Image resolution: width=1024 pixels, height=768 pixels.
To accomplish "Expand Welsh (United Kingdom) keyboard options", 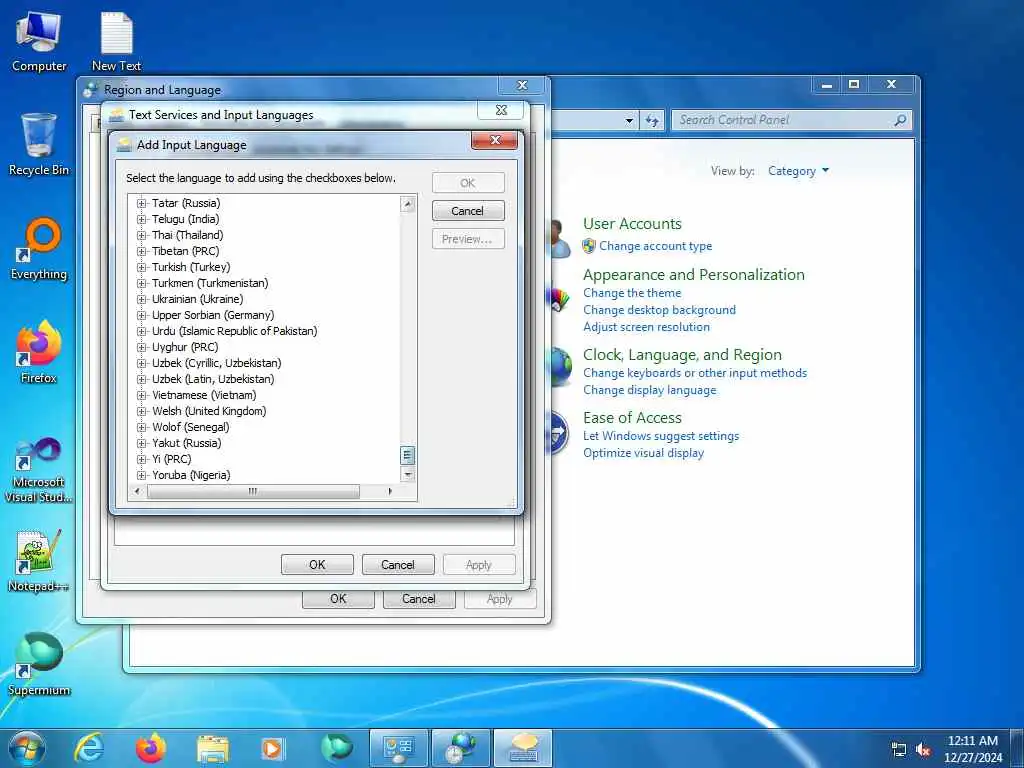I will click(x=141, y=411).
